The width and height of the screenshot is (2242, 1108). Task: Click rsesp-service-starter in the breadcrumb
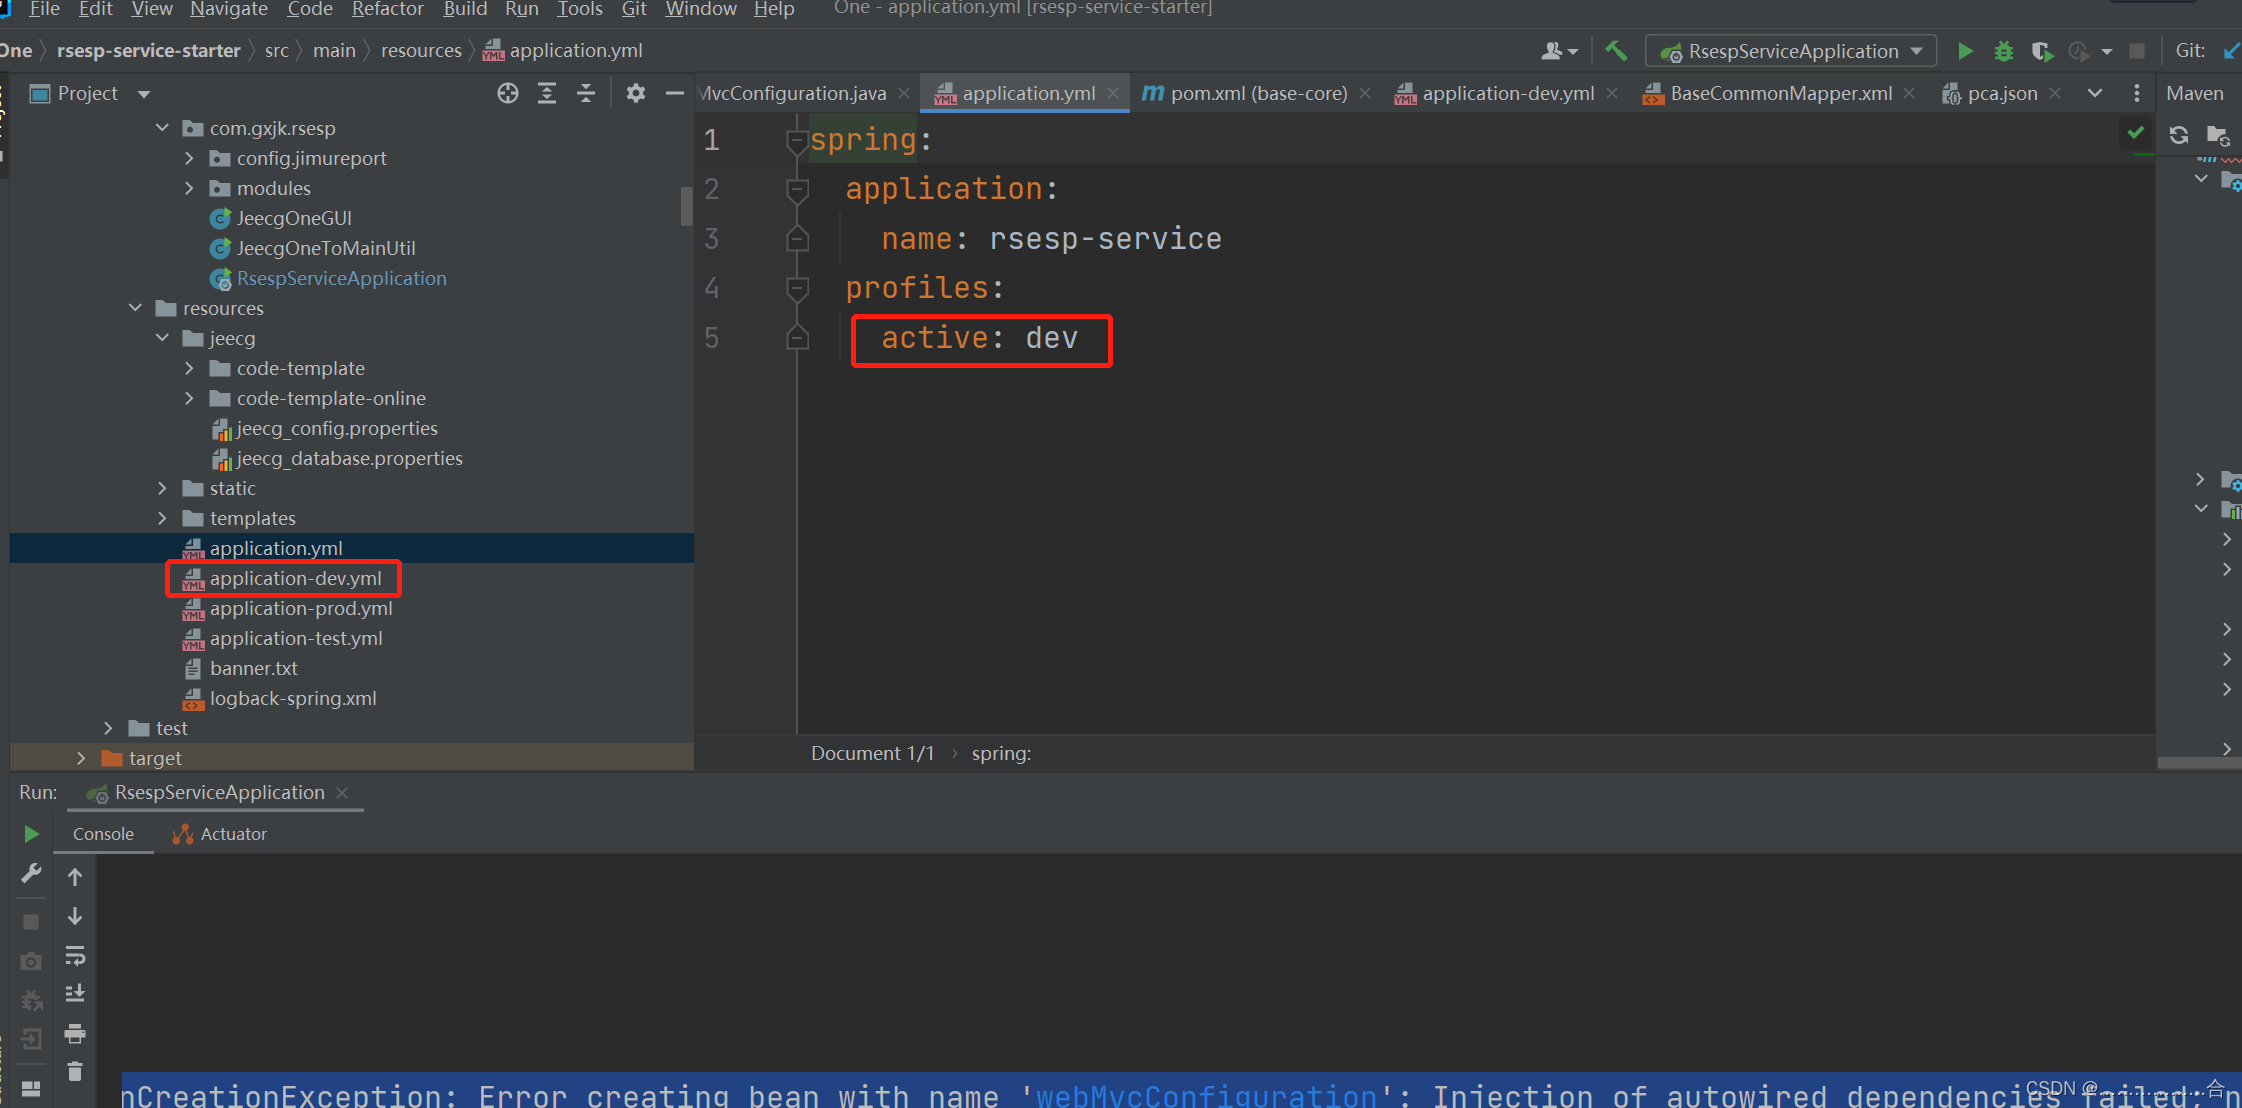(x=149, y=51)
